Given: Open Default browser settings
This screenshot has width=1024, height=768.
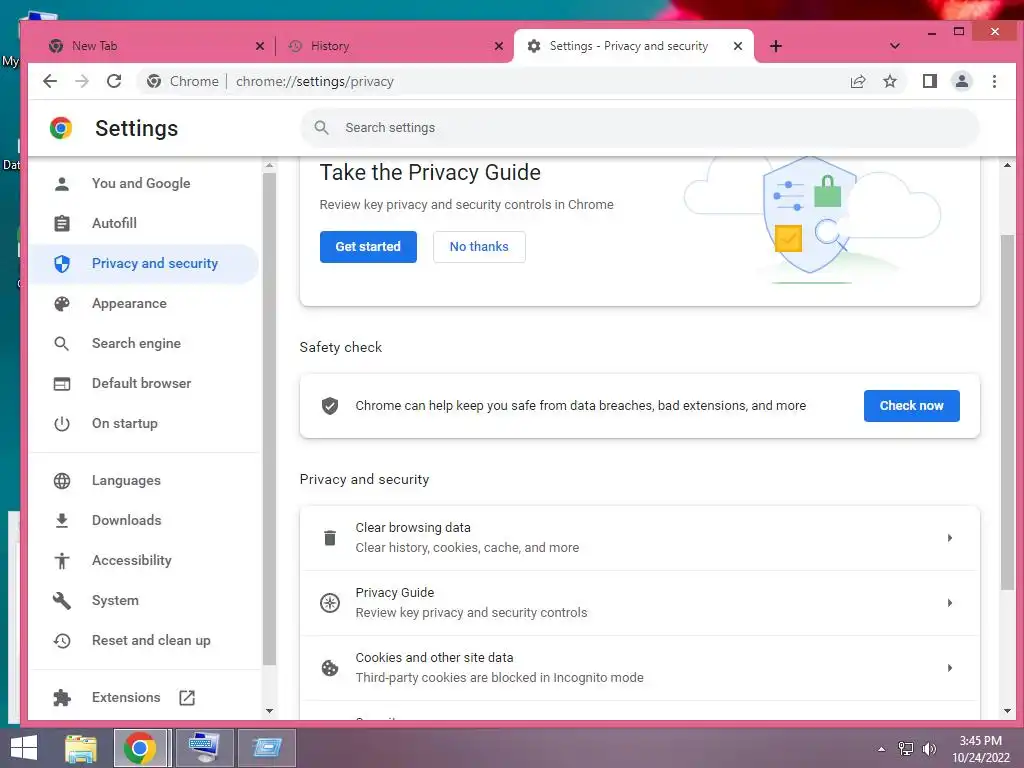Looking at the screenshot, I should tap(142, 383).
